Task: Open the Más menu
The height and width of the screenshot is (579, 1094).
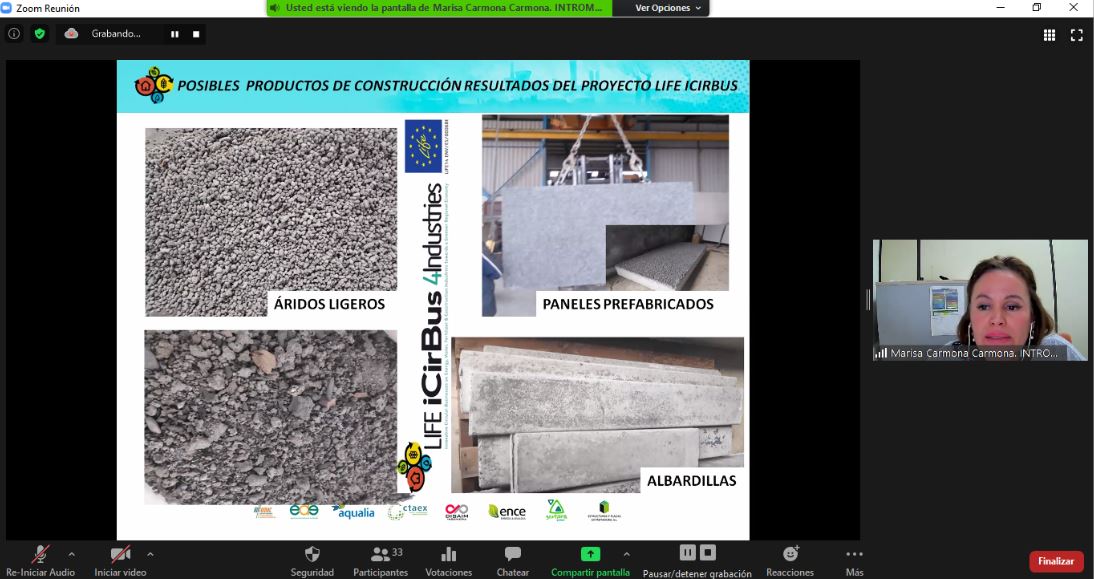Action: click(854, 555)
